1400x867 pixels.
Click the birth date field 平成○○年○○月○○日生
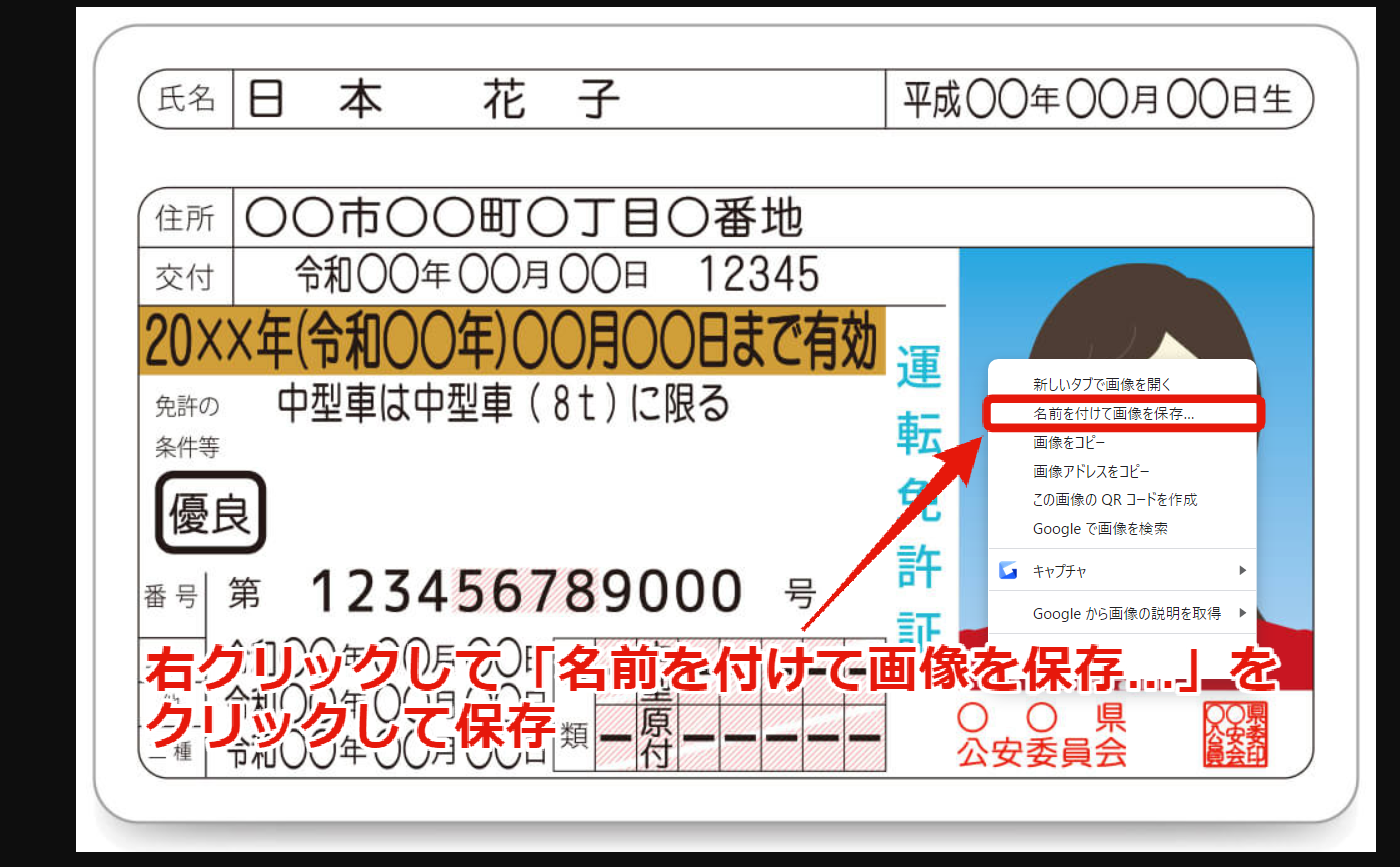[1098, 99]
